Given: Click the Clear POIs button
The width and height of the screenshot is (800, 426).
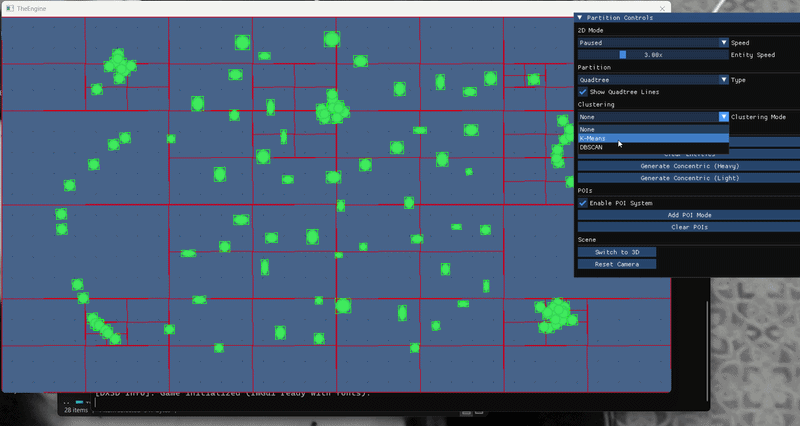Looking at the screenshot, I should 688,227.
